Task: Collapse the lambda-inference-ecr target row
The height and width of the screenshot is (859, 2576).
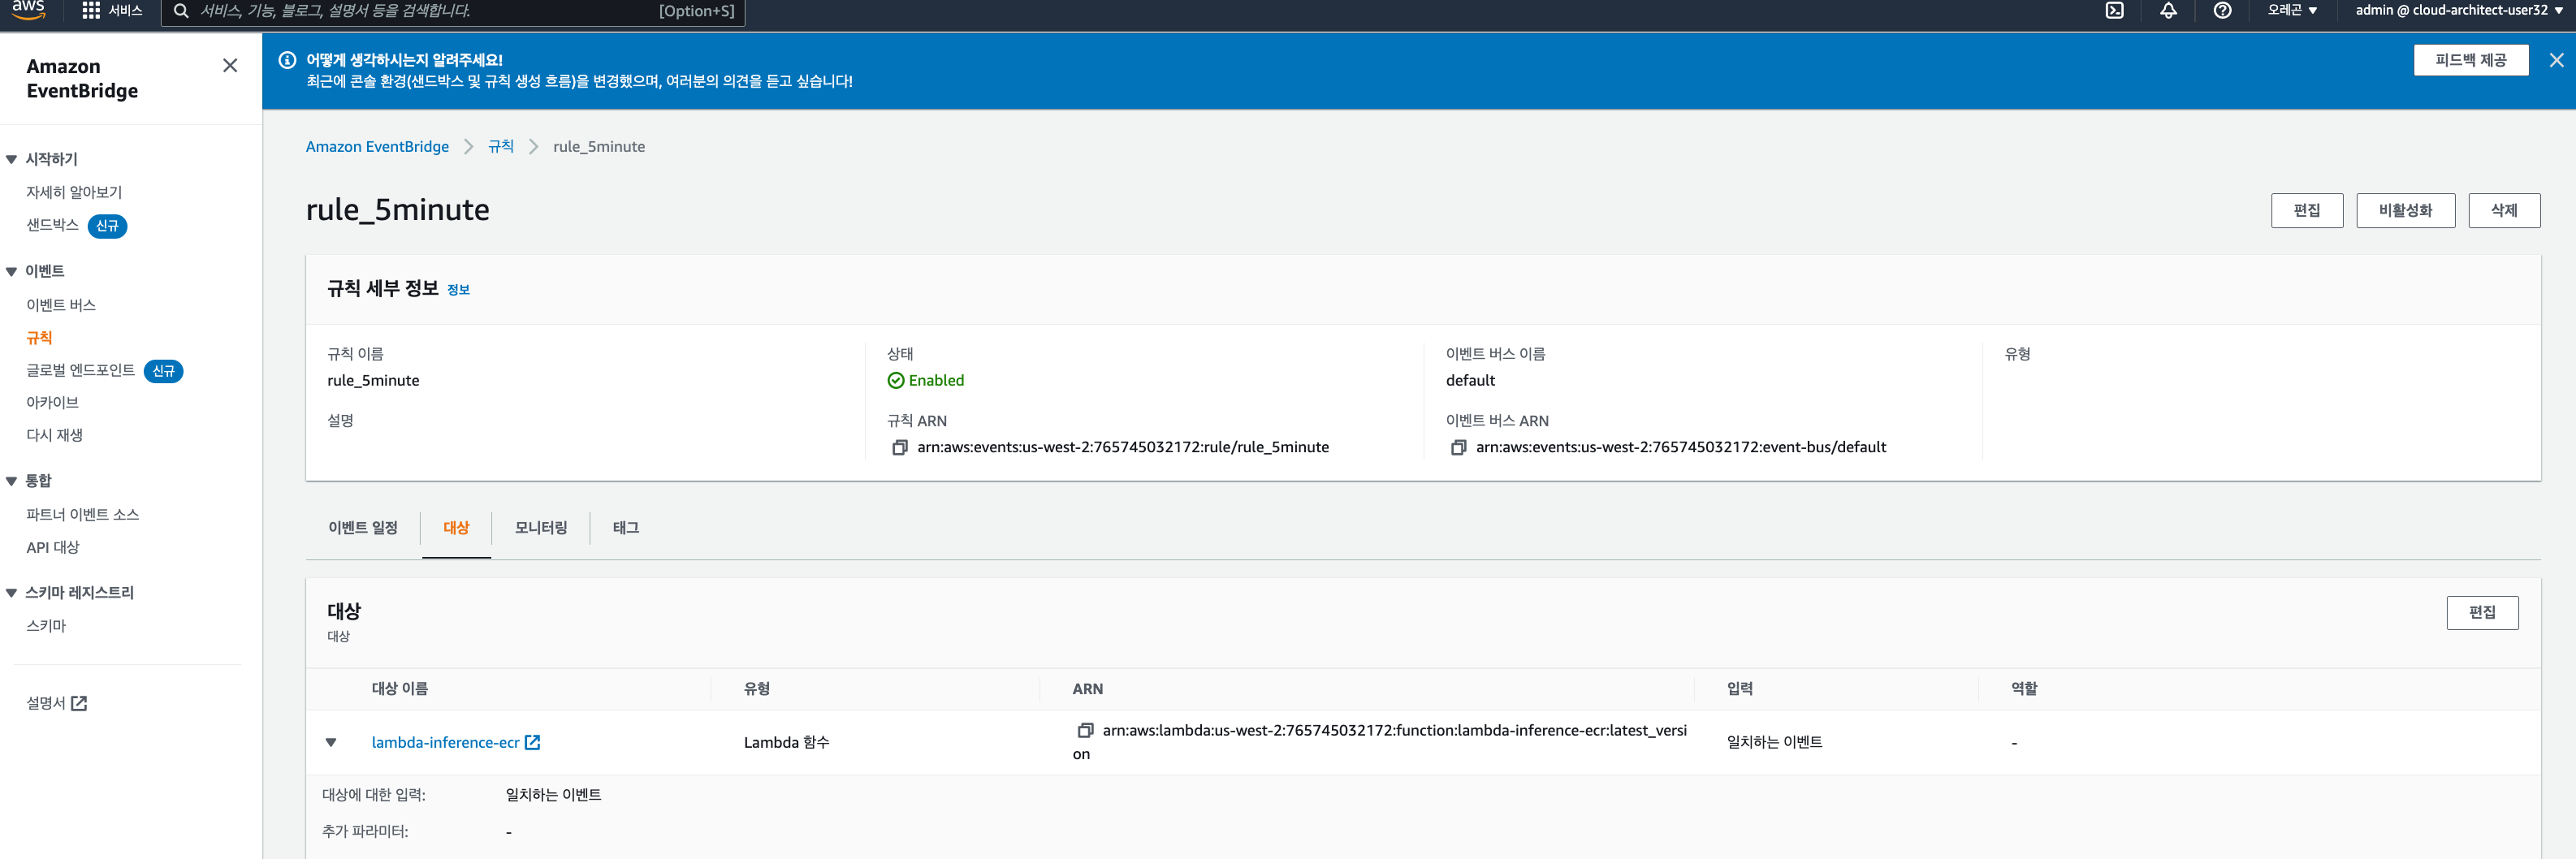Action: 331,742
